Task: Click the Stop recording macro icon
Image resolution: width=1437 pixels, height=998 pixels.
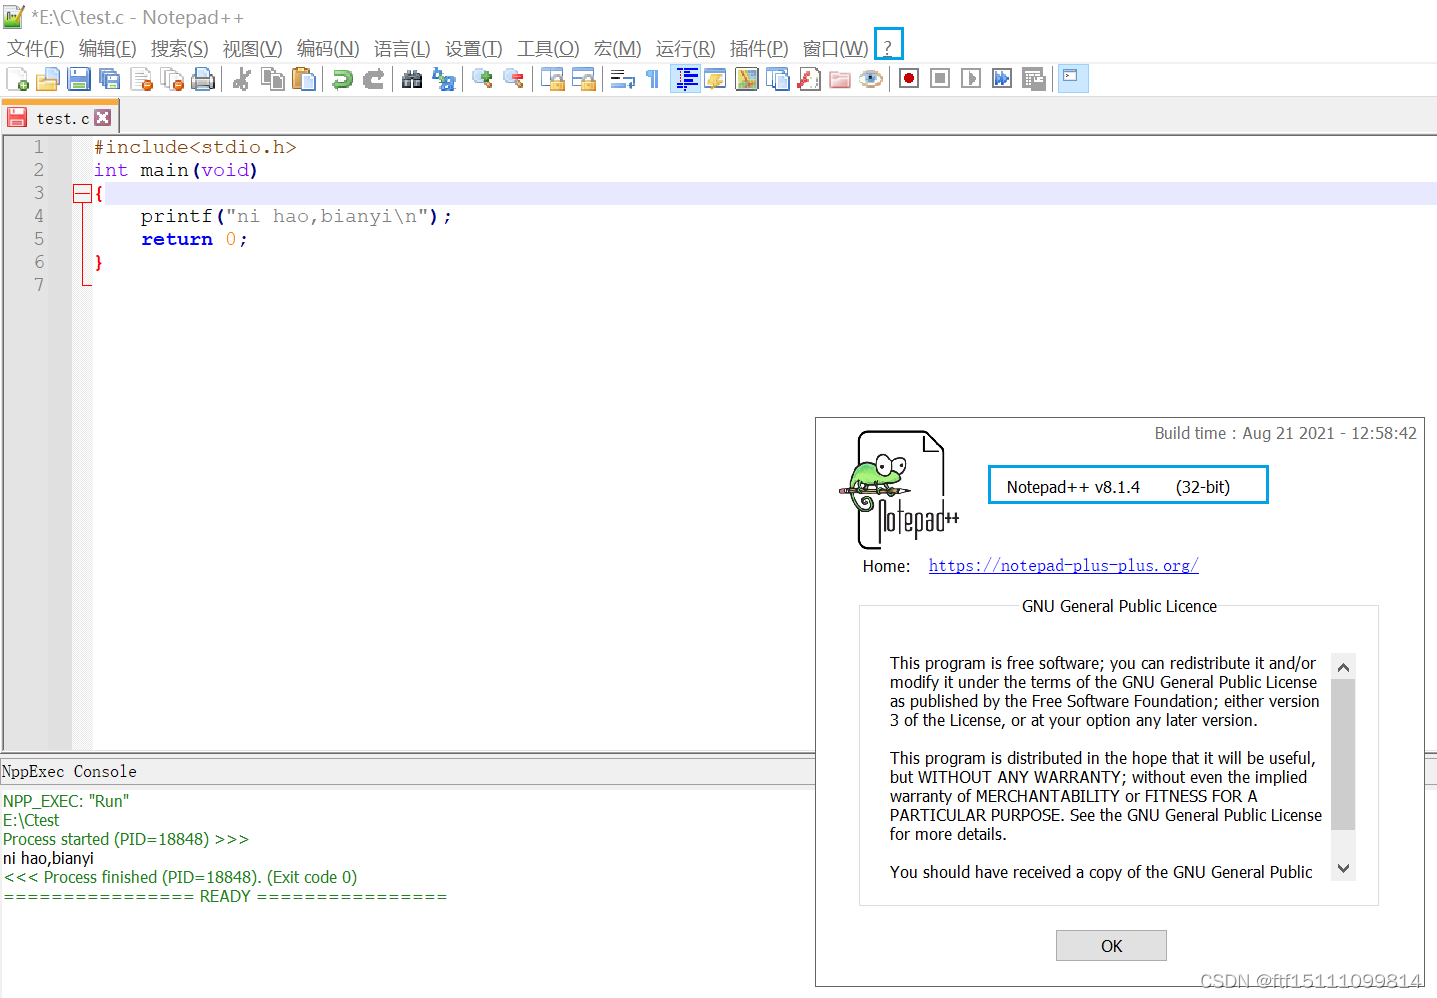Action: 939,79
